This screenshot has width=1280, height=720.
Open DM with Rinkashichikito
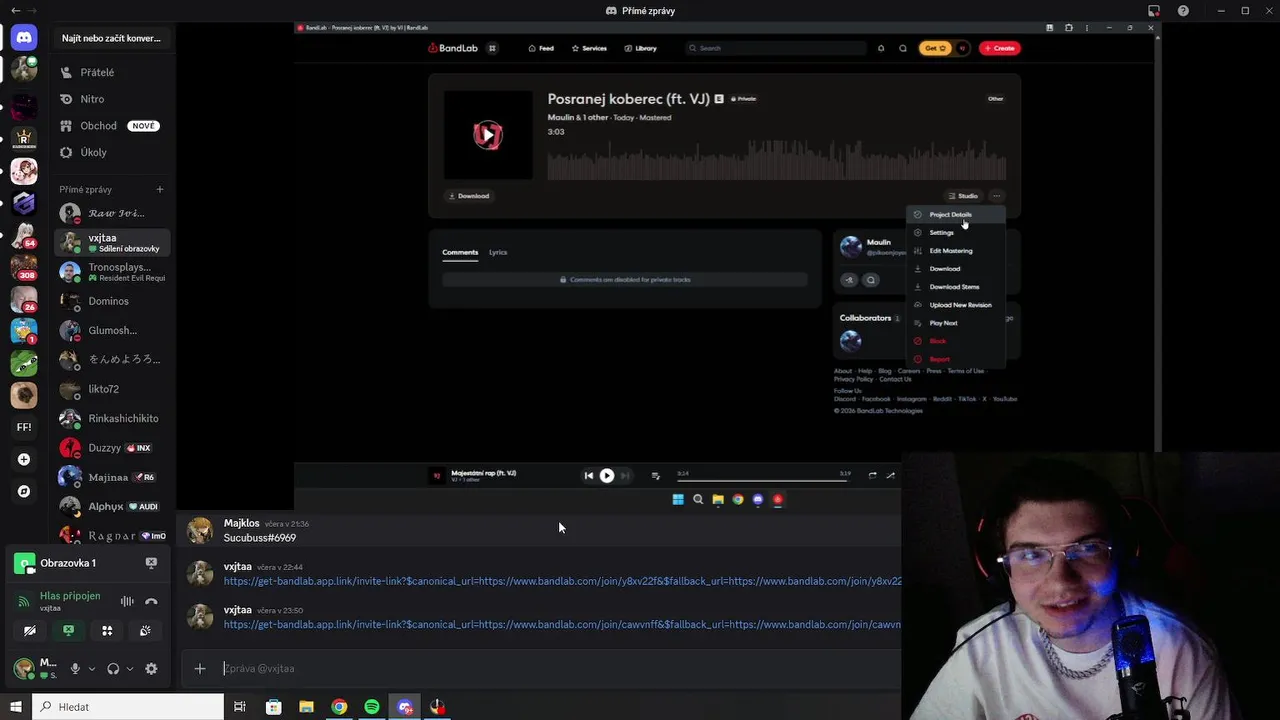[111, 418]
